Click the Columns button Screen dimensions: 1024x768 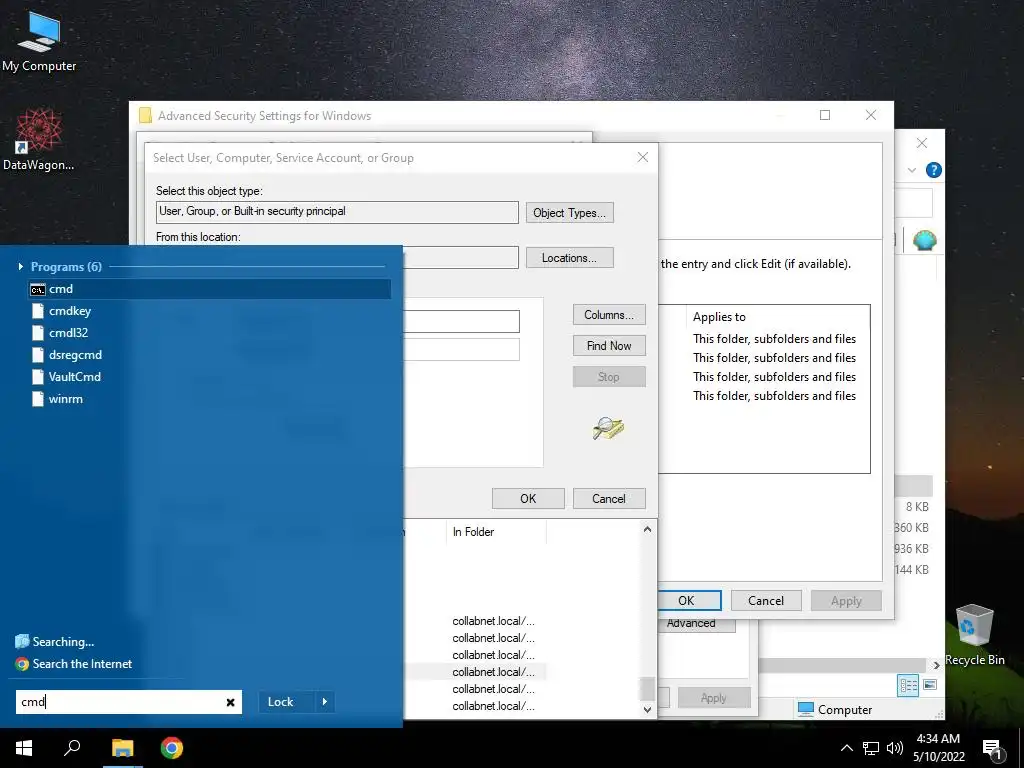coord(609,315)
